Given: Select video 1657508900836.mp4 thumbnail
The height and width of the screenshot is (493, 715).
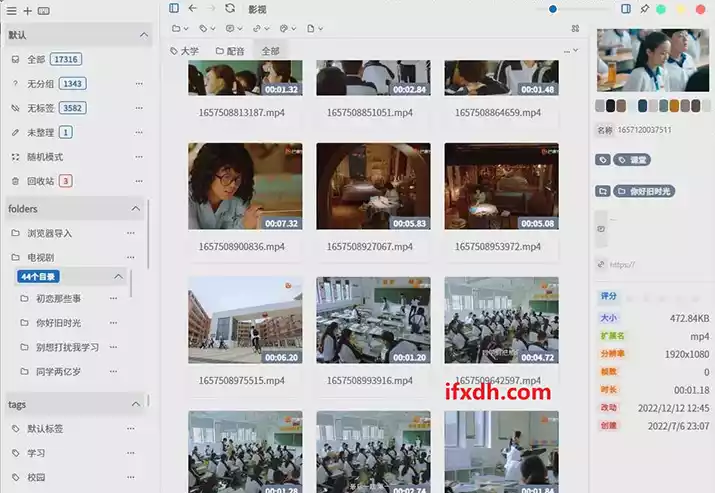Looking at the screenshot, I should pyautogui.click(x=245, y=186).
